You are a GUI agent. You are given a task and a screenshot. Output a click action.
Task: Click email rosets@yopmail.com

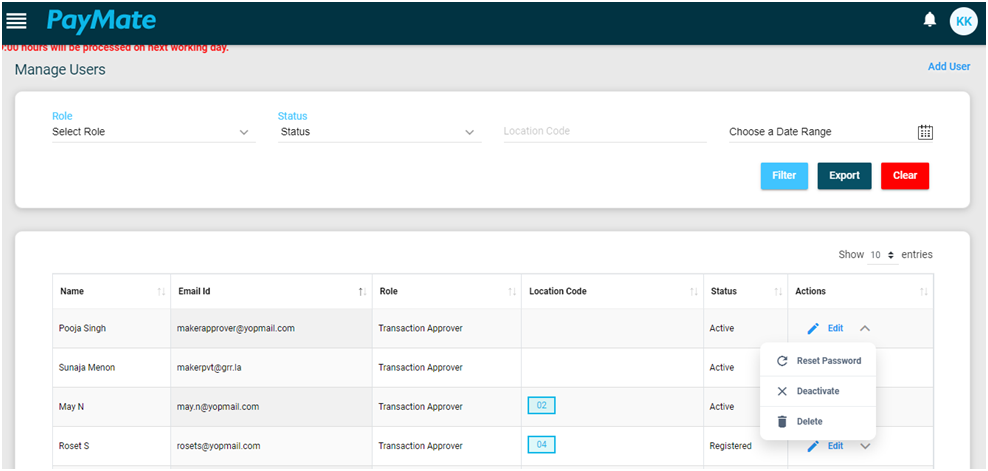point(219,446)
